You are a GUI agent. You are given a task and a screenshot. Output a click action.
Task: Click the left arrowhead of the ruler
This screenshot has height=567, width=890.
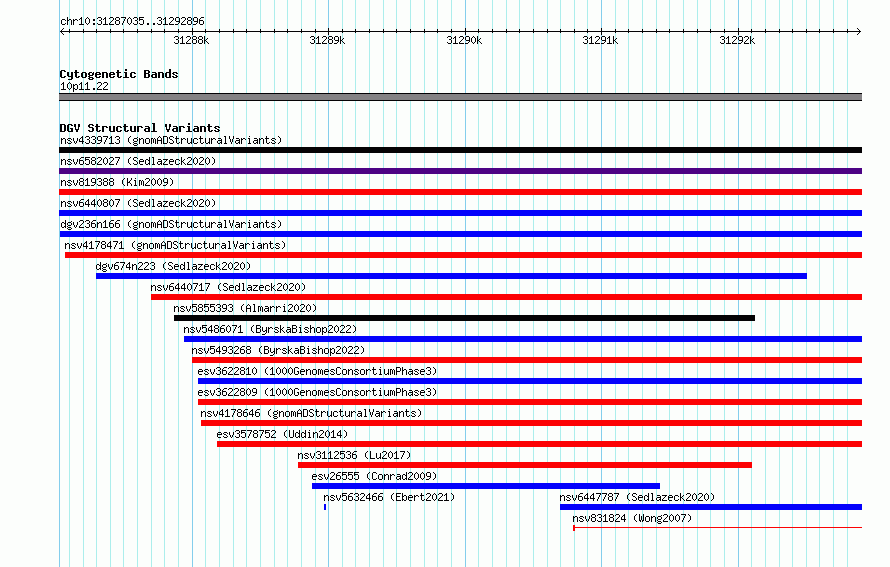(62, 32)
